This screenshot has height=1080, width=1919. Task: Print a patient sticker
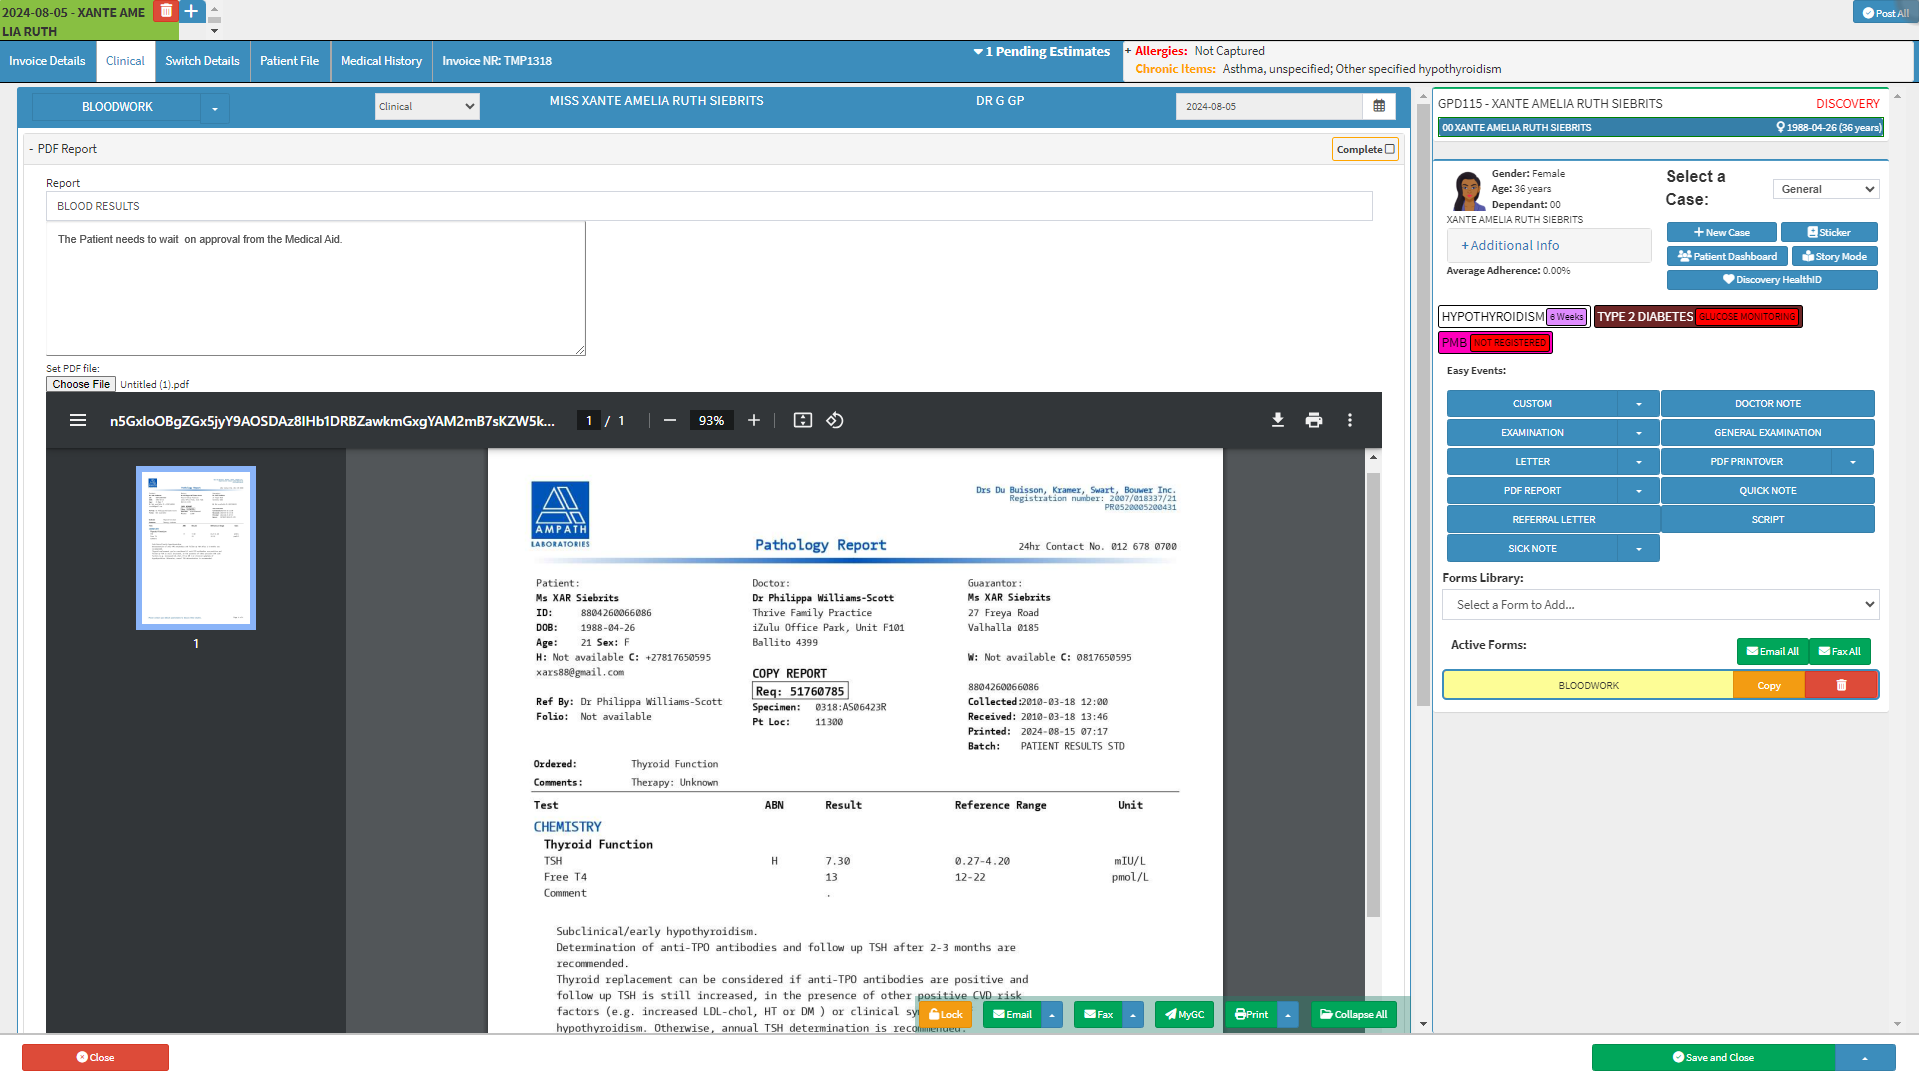coord(1829,232)
